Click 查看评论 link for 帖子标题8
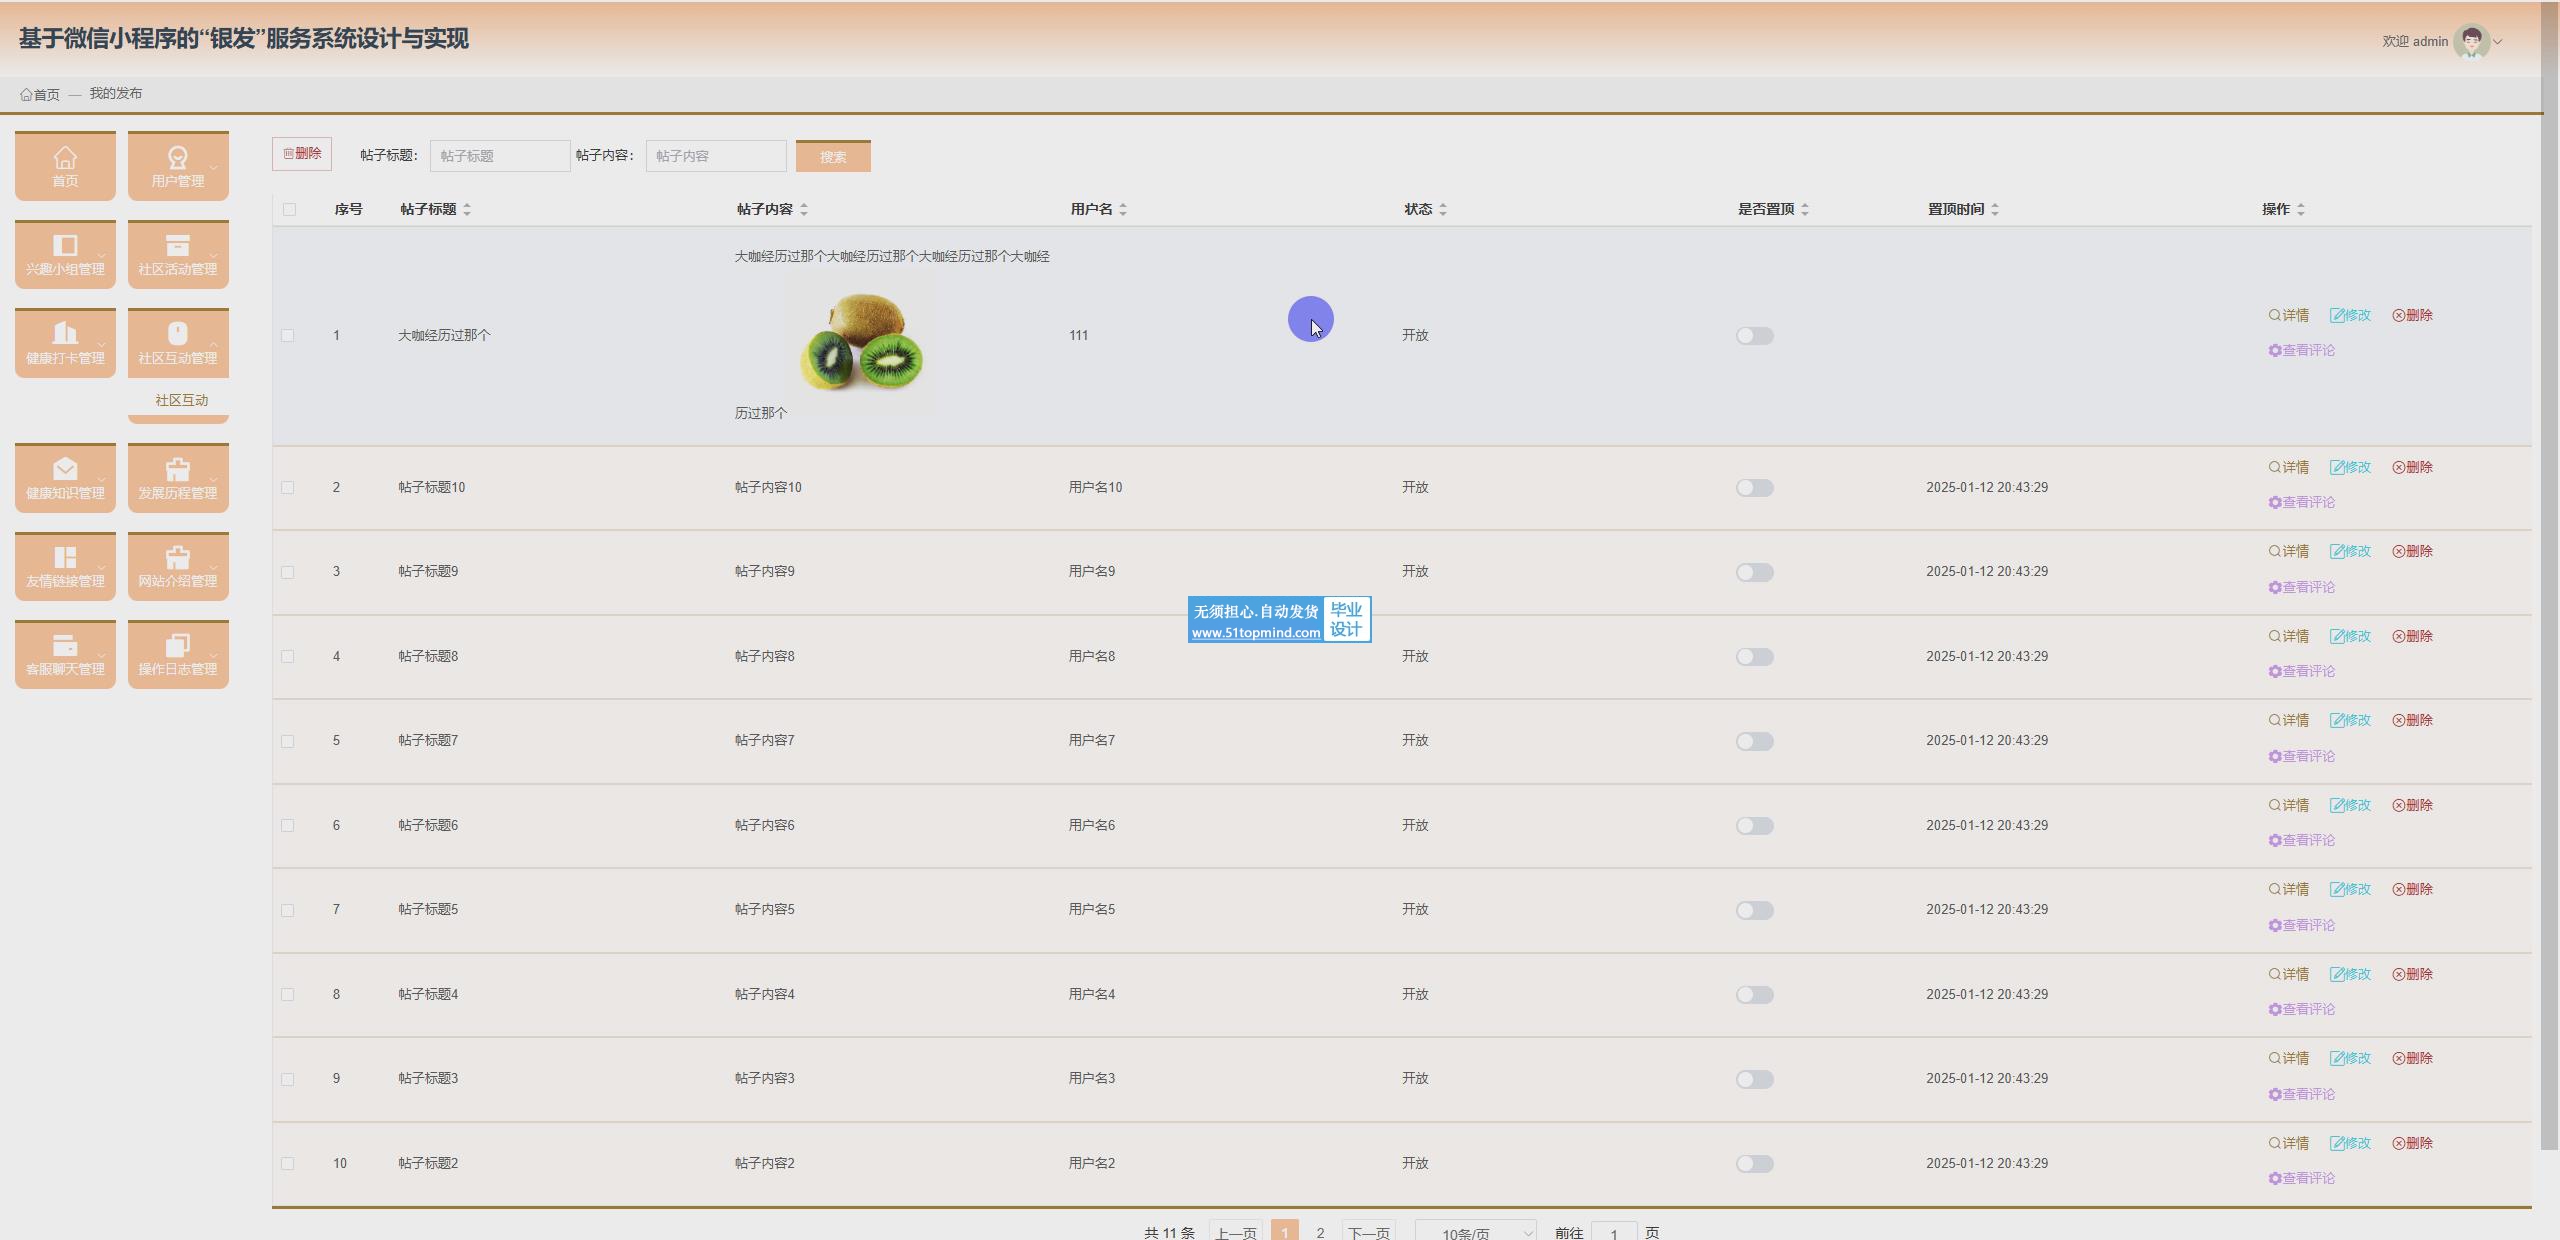2560x1240 pixels. coord(2301,671)
